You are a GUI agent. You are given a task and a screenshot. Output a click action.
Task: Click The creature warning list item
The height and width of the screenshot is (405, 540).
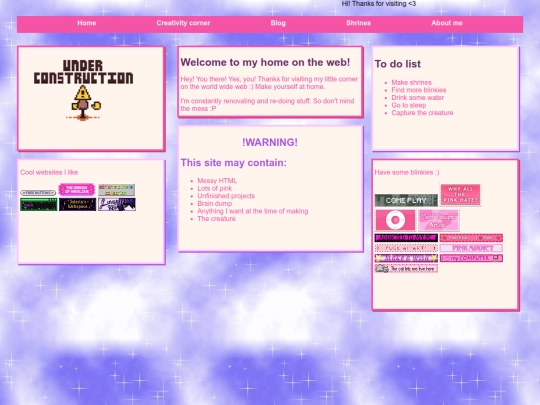216,218
